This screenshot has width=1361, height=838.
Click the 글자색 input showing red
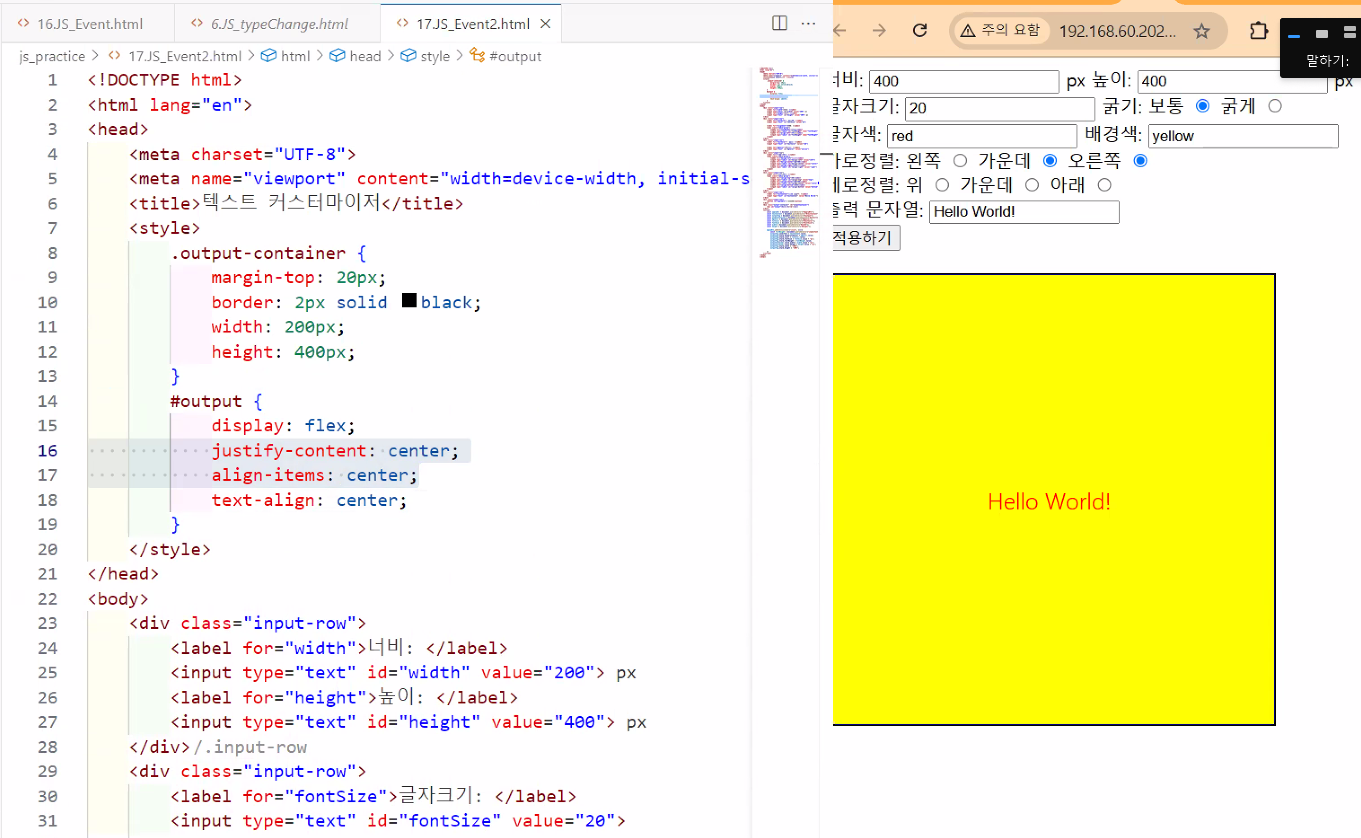pos(982,136)
